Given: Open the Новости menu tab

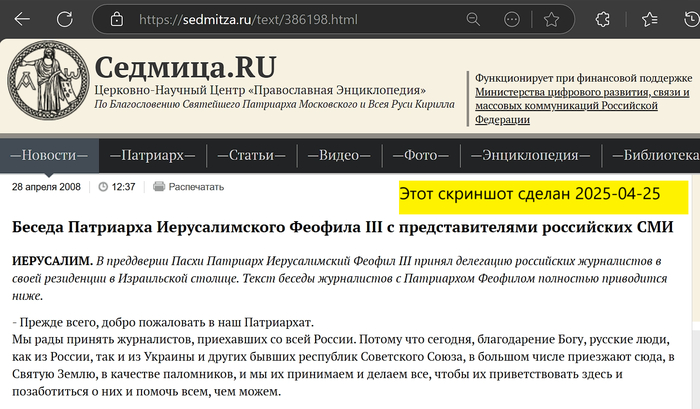Looking at the screenshot, I should pyautogui.click(x=49, y=155).
